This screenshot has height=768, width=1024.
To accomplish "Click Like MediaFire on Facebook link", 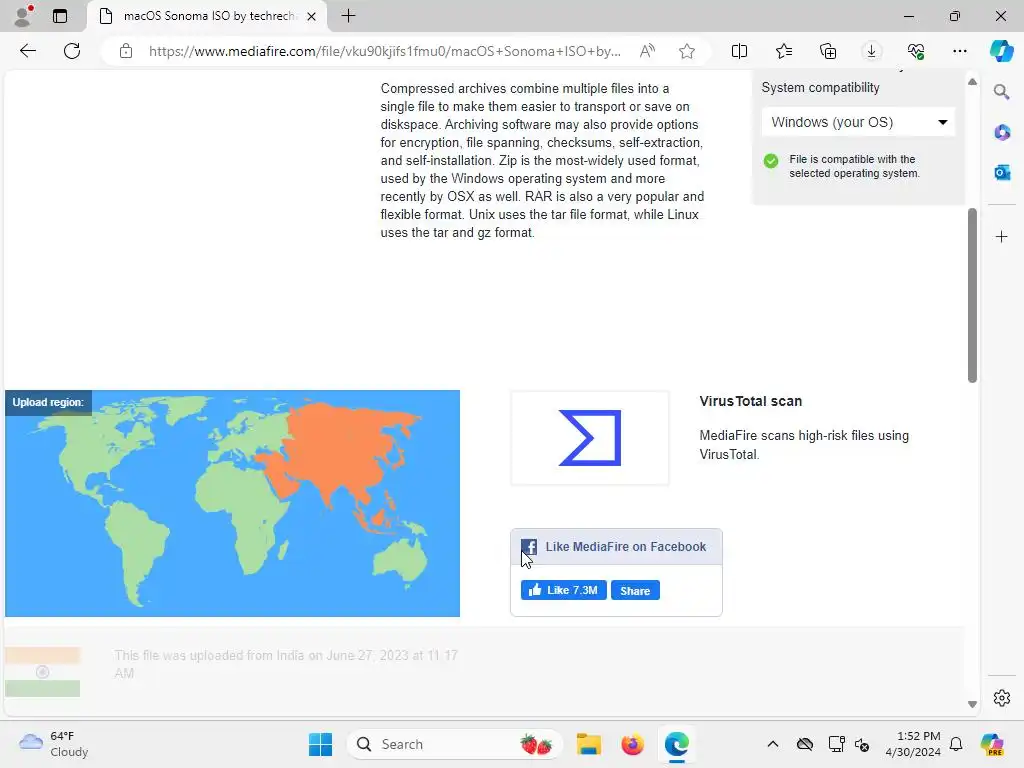I will click(x=626, y=547).
